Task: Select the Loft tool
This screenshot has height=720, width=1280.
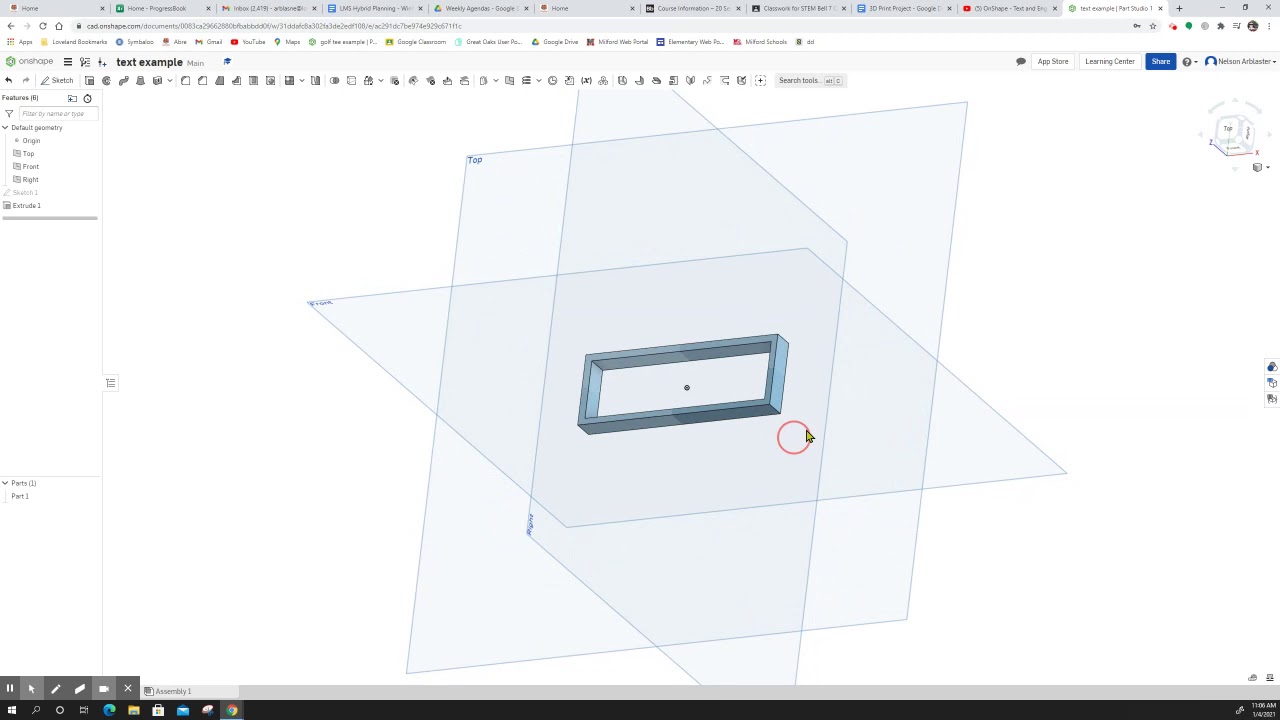Action: coord(141,80)
